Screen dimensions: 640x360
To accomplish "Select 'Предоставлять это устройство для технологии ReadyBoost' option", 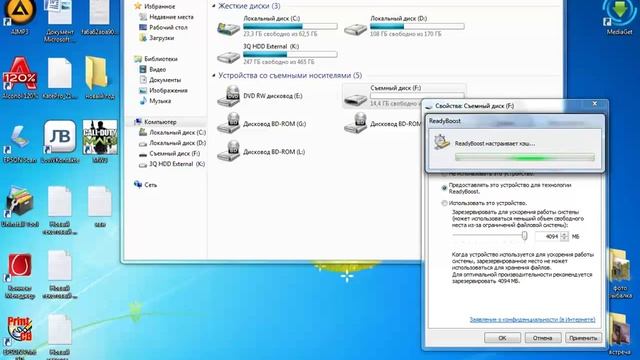I will click(444, 188).
